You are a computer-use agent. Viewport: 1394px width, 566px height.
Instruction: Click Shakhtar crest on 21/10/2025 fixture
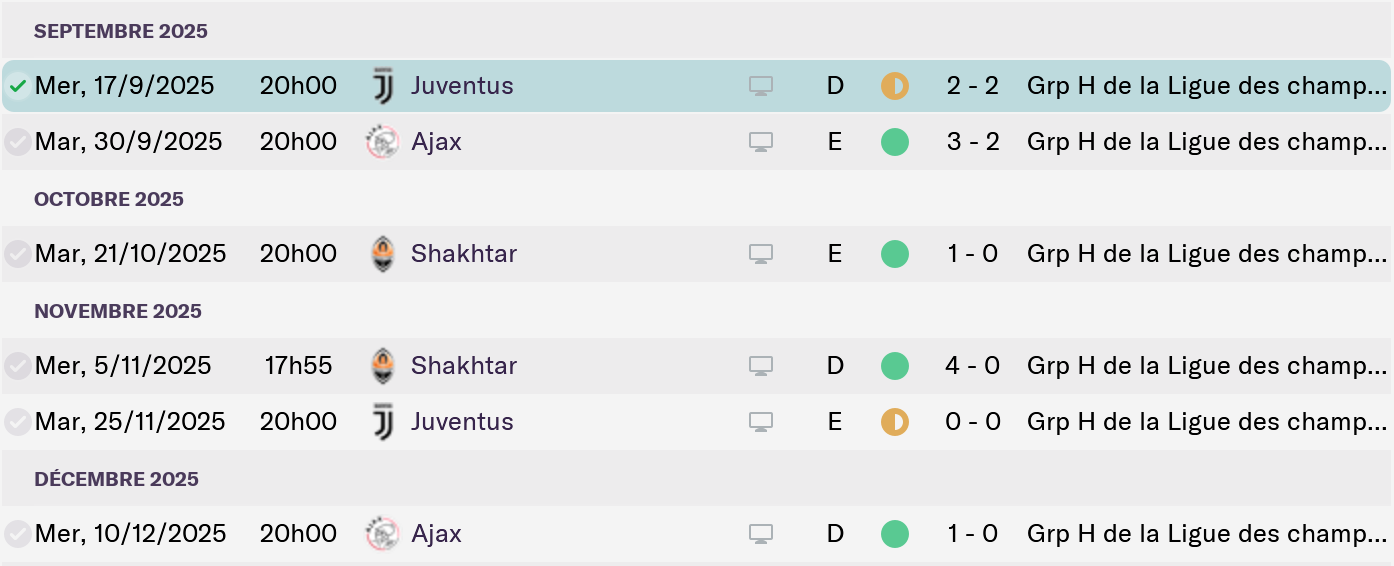(x=383, y=254)
